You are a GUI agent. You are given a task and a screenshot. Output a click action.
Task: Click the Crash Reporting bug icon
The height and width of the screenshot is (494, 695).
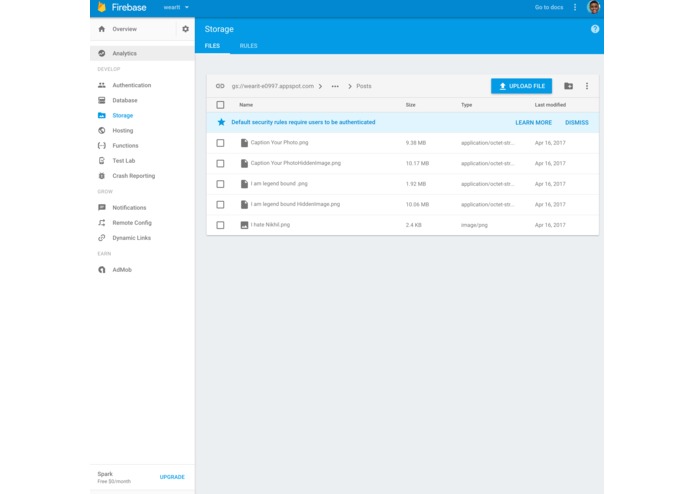102,175
